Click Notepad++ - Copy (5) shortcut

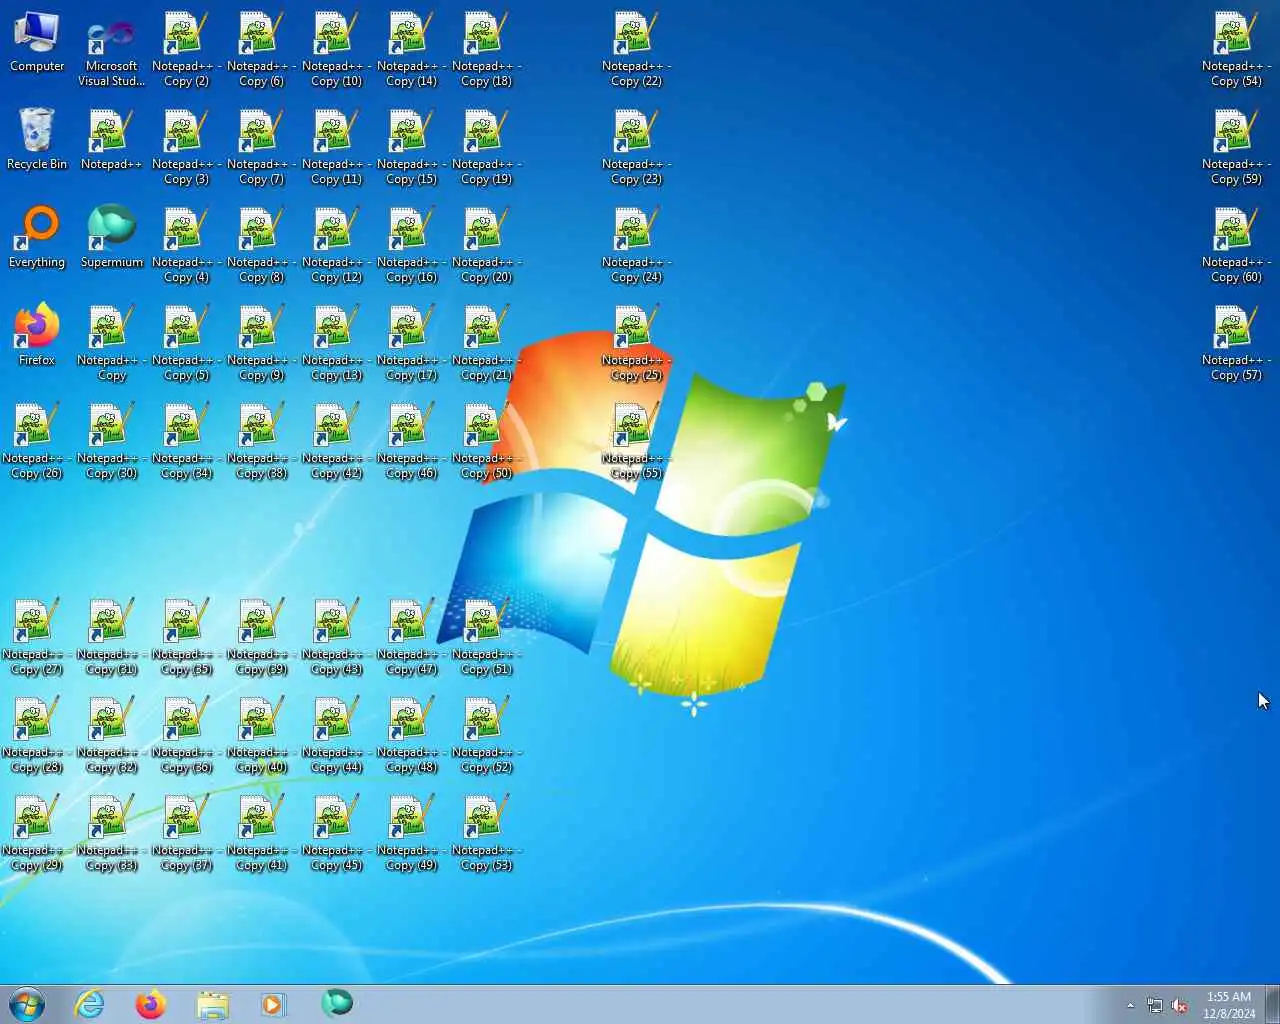[187, 343]
